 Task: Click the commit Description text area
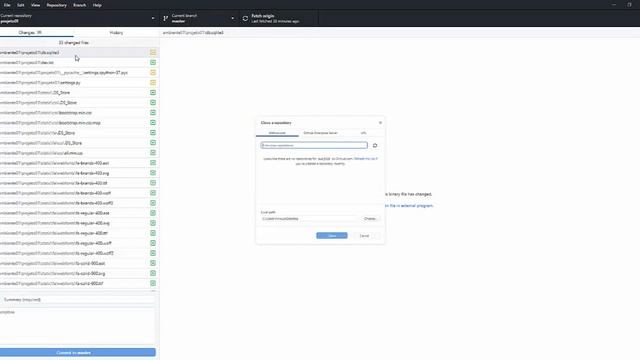click(78, 325)
